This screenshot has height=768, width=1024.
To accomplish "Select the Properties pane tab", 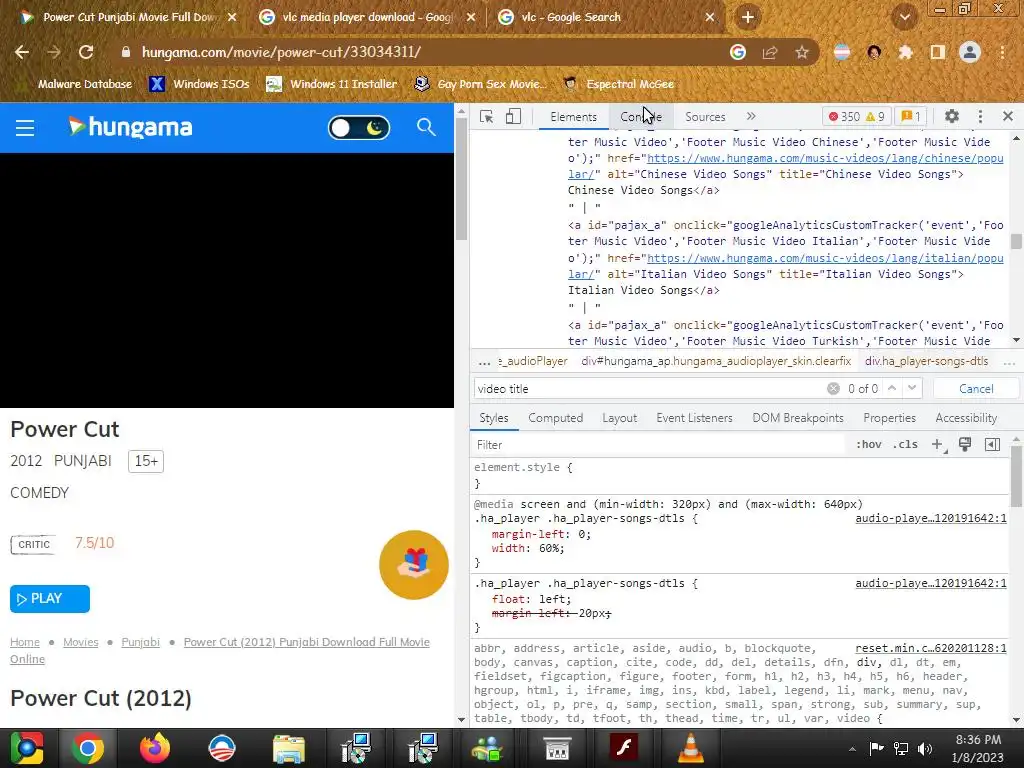I will (x=889, y=418).
